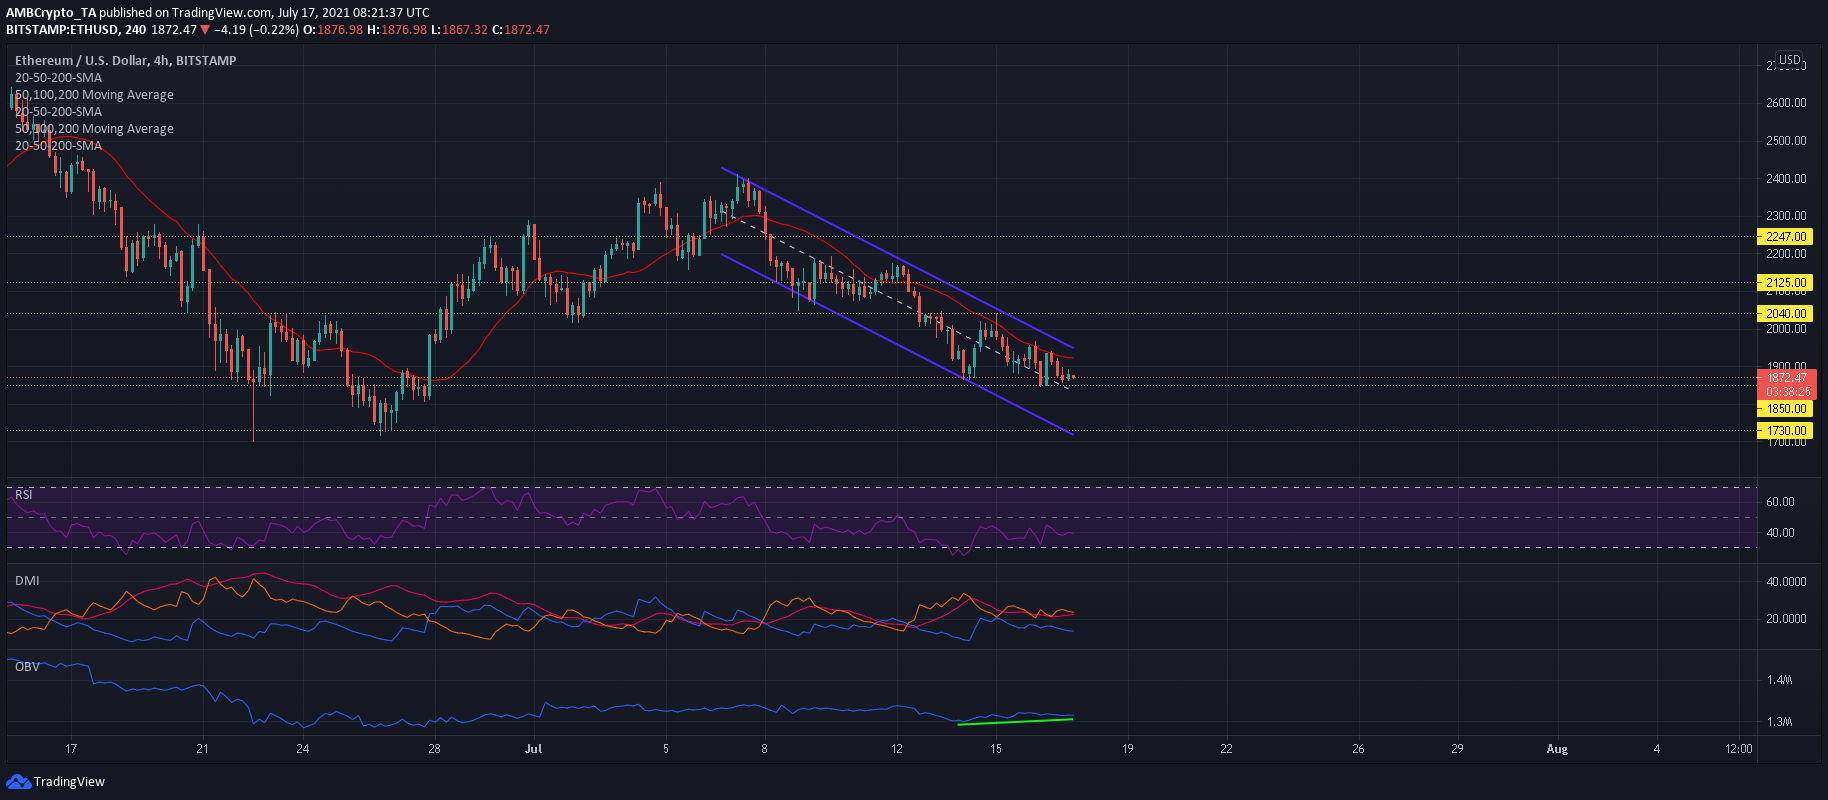This screenshot has height=800, width=1828.
Task: Click the TradingView logo icon
Action: point(18,781)
